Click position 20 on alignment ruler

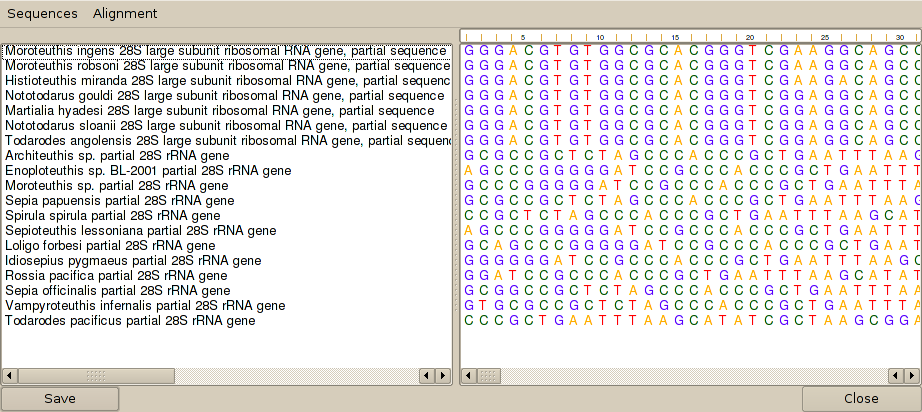[x=751, y=37]
